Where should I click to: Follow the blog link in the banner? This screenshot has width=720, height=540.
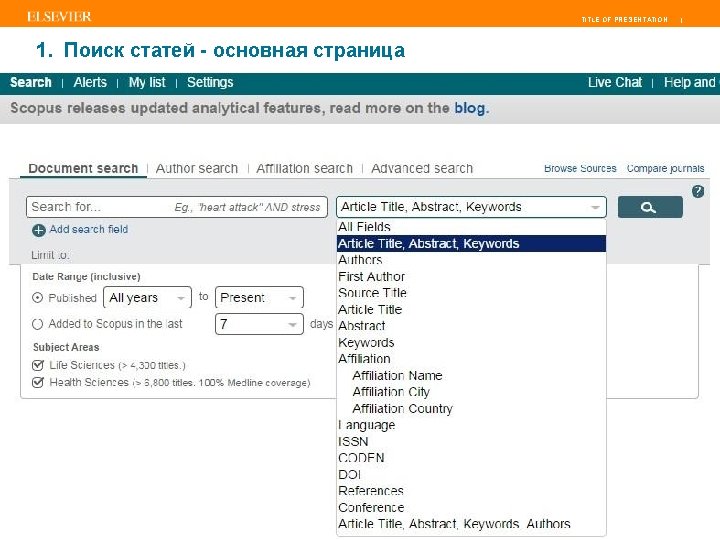[x=470, y=108]
